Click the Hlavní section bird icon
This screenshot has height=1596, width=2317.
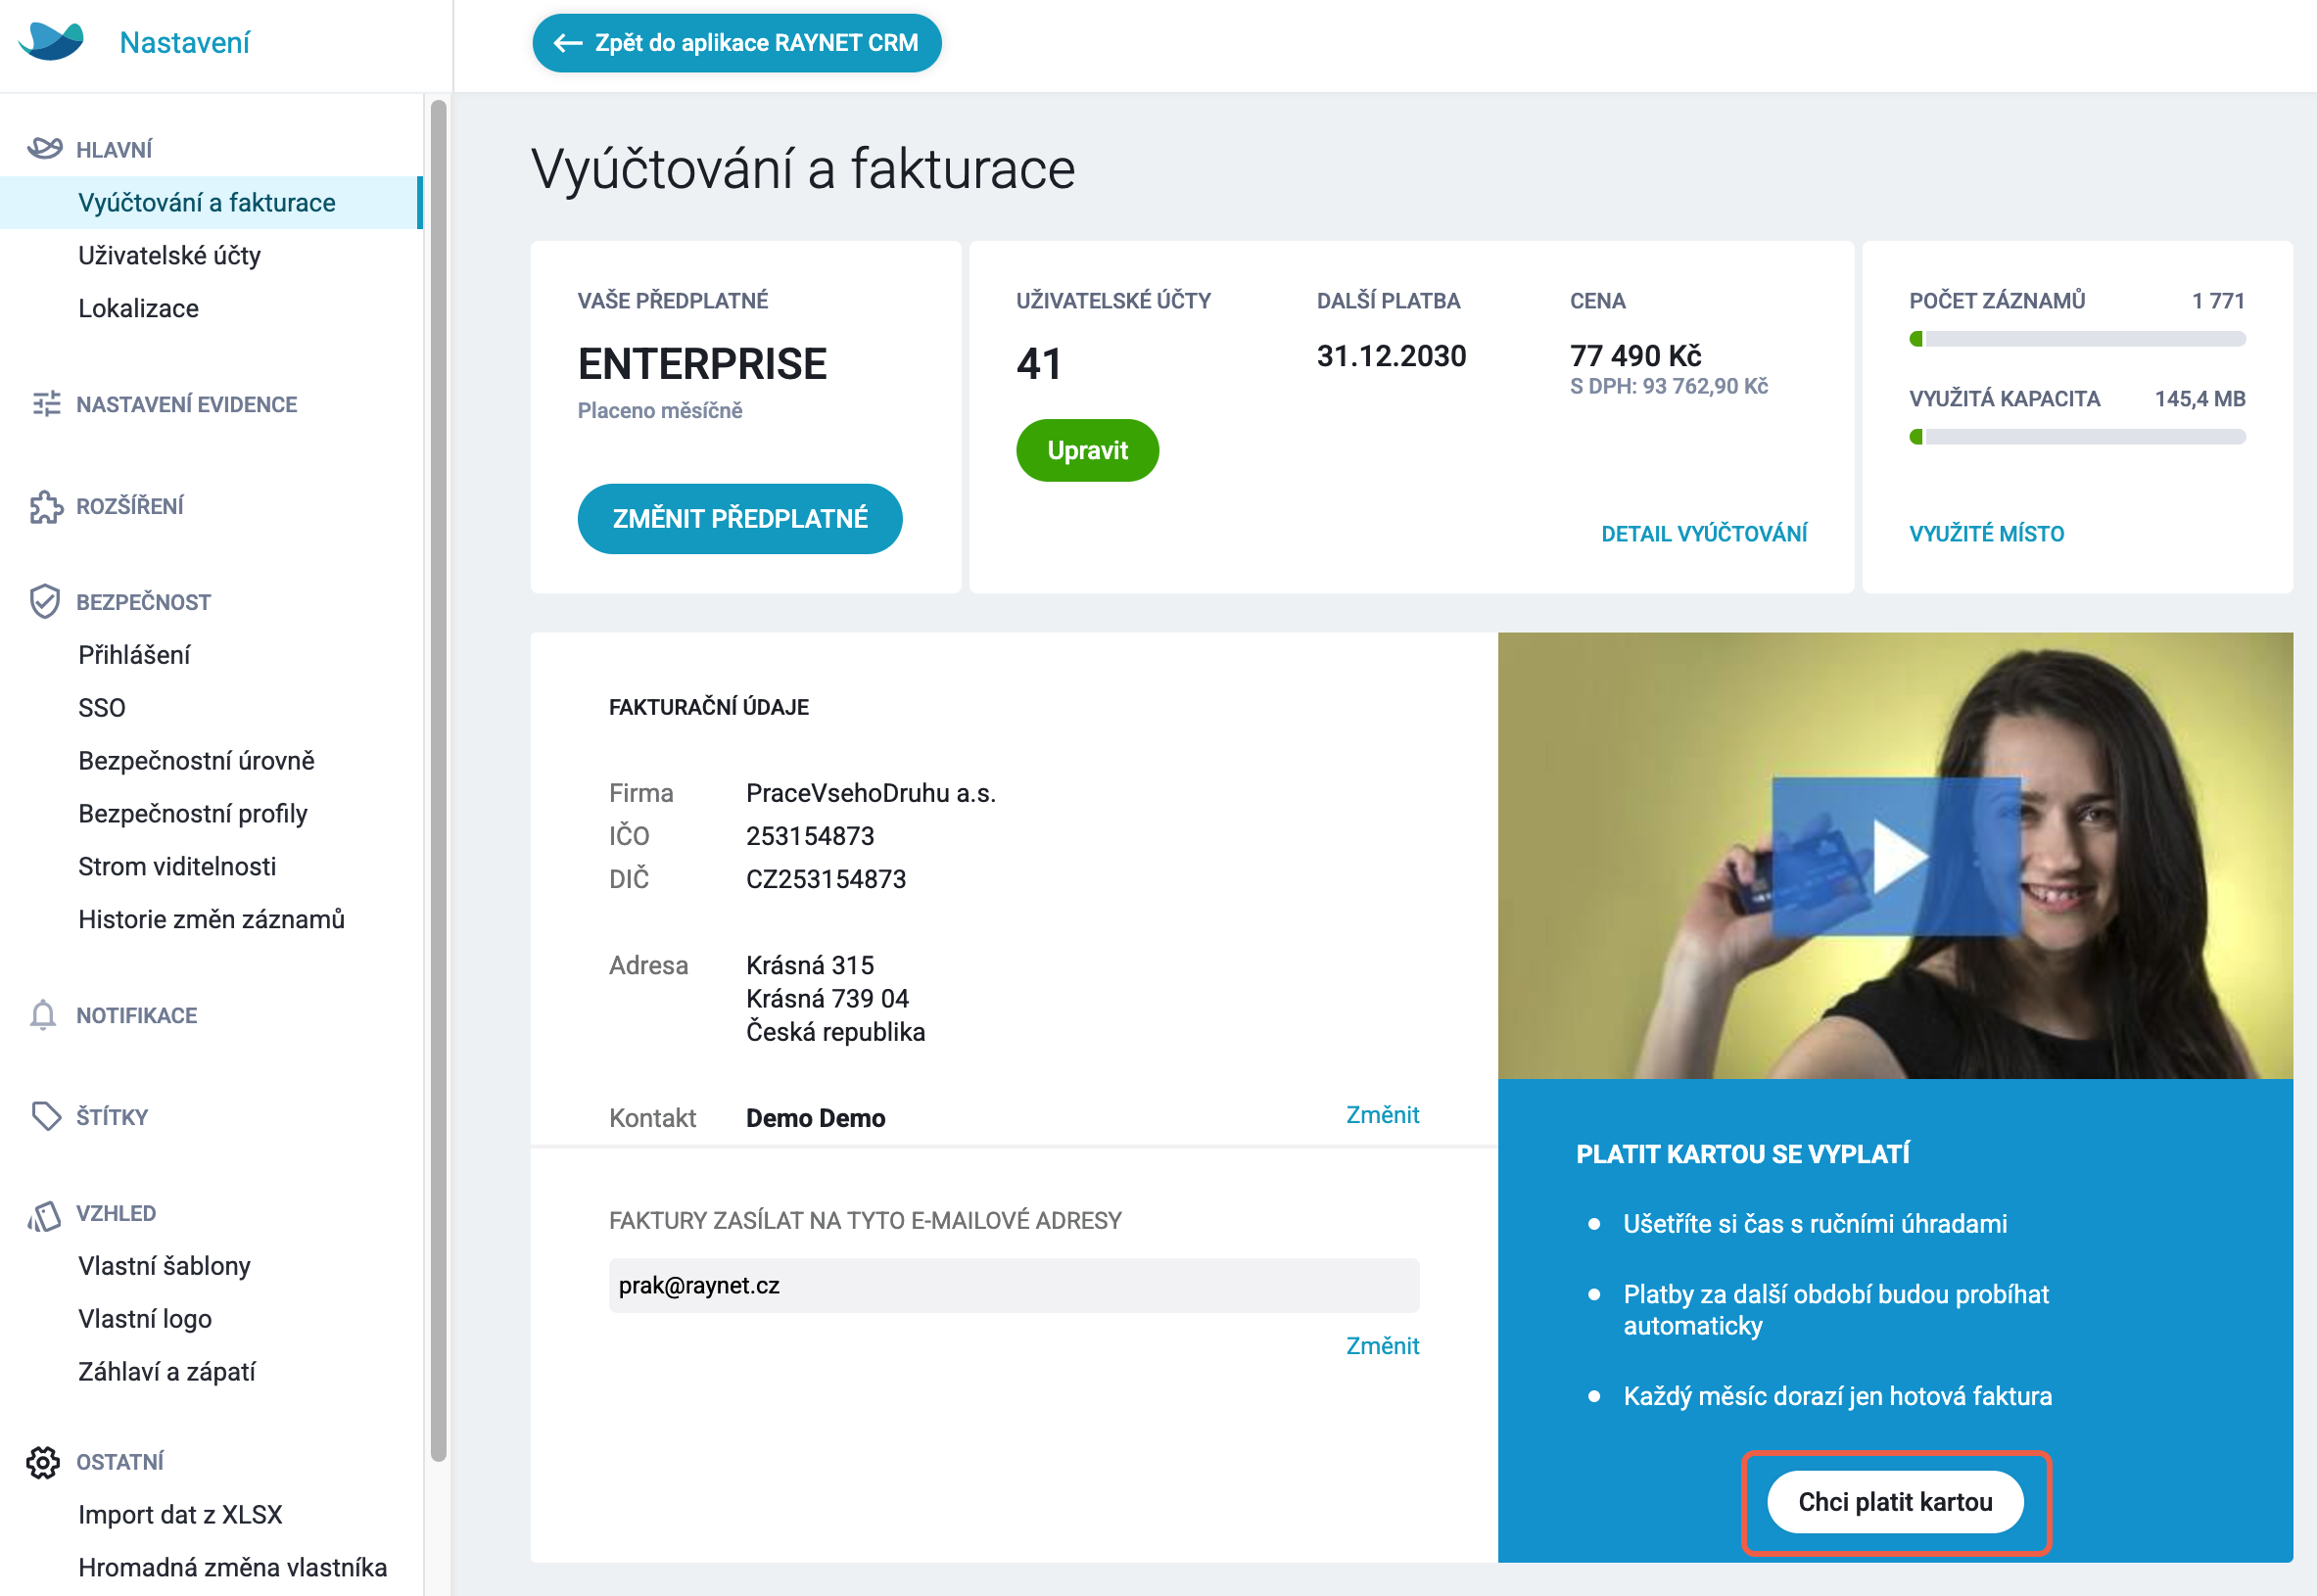click(x=45, y=149)
